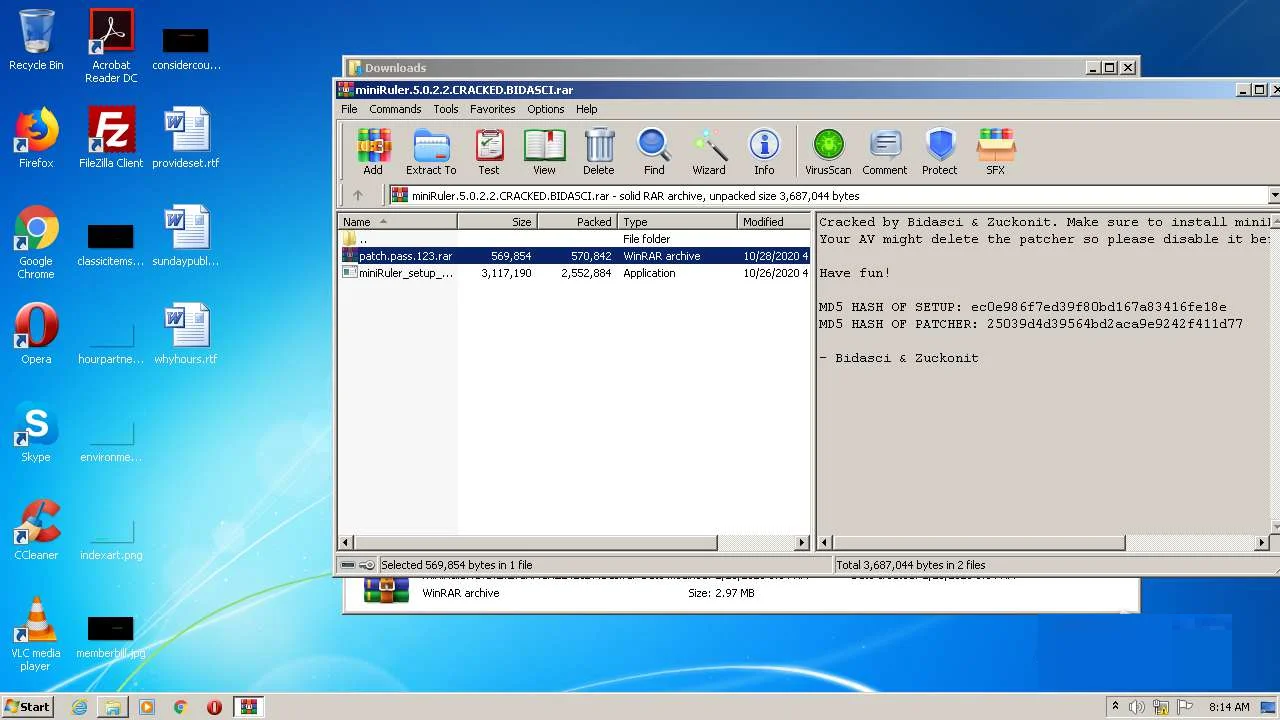Open the View toolbar tool
The width and height of the screenshot is (1280, 720).
tap(544, 152)
